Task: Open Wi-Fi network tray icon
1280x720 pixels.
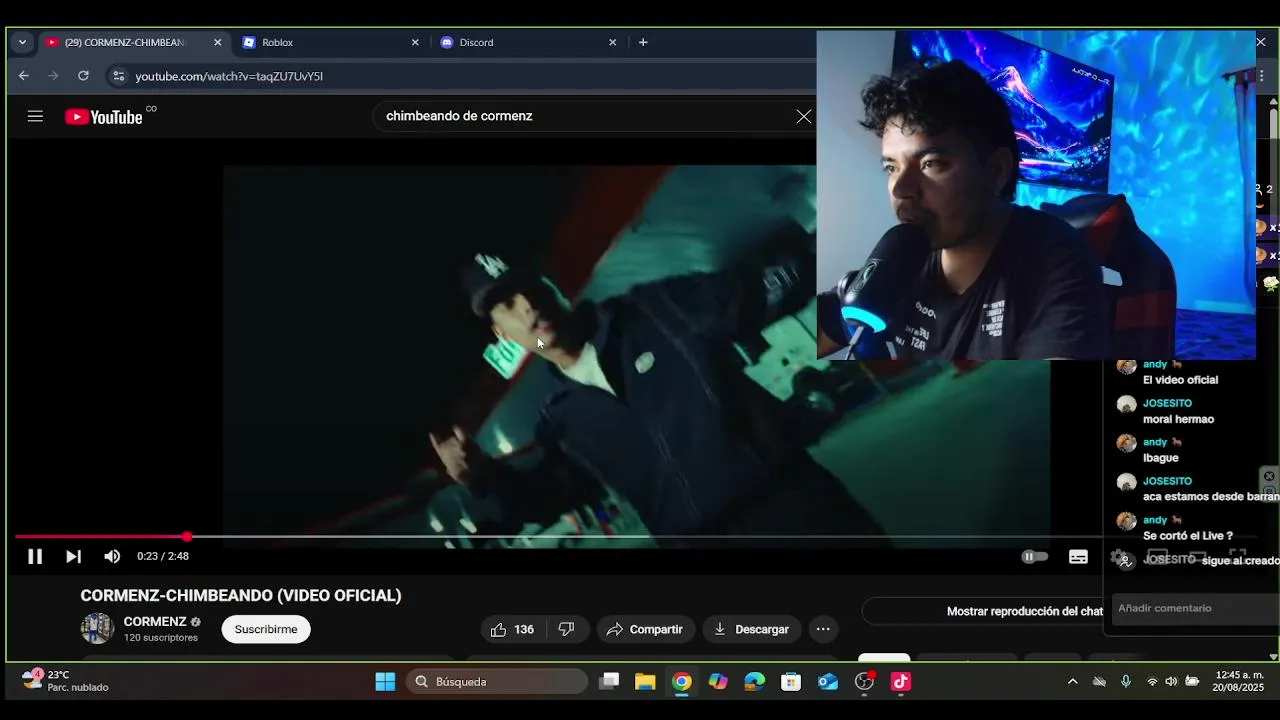Action: [1152, 682]
